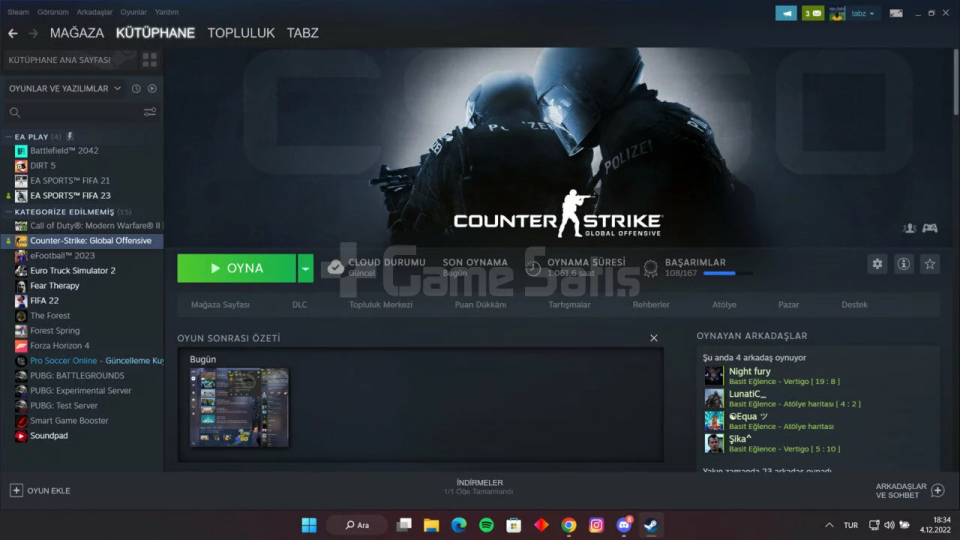Open Kütüphane Ana Sayfası button

(x=69, y=60)
